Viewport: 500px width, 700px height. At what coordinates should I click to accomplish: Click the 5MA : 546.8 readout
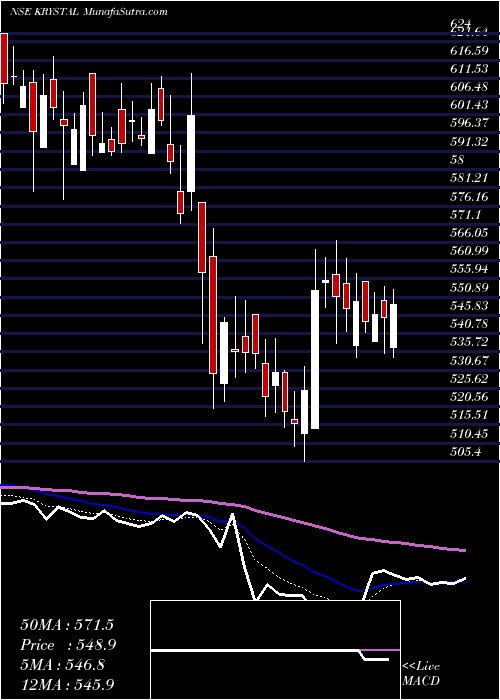[x=63, y=665]
